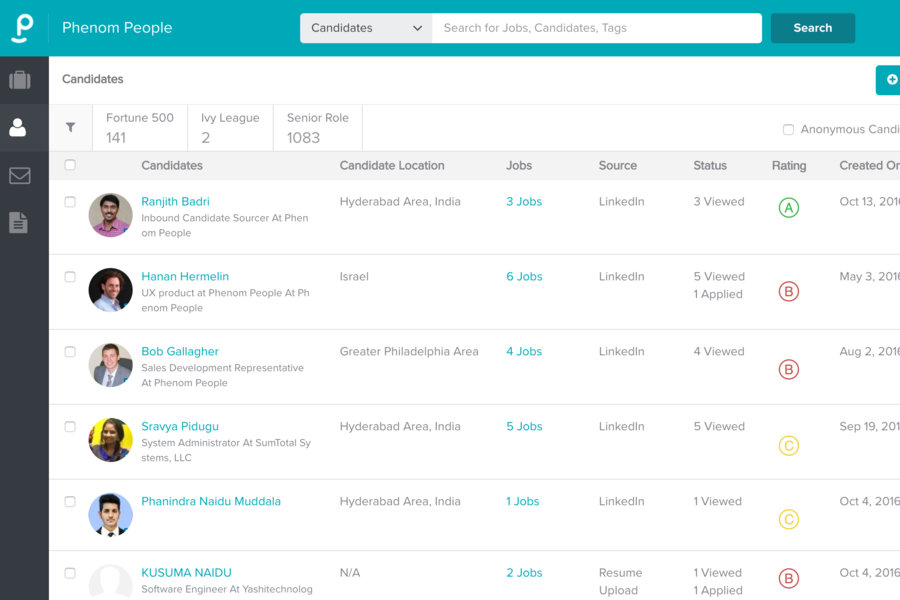Open the Candidates search category dropdown
Screen dimensions: 900x600
(x=365, y=28)
